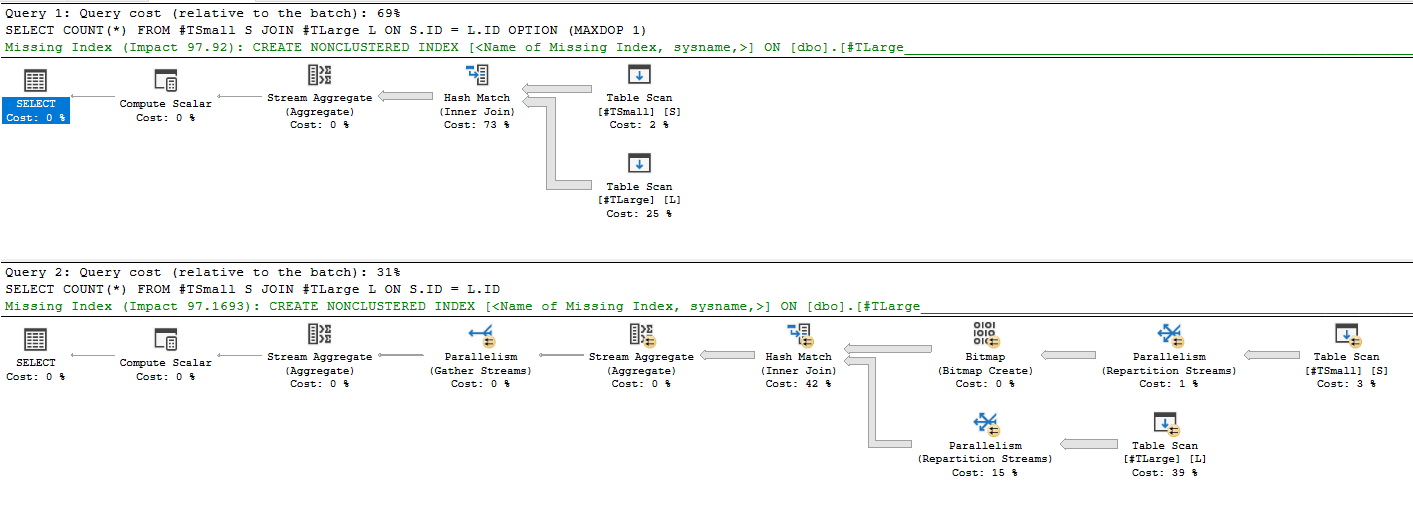Image resolution: width=1413 pixels, height=509 pixels.
Task: Click Query 1 SQL statement with MAXDOP option
Action: (325, 30)
